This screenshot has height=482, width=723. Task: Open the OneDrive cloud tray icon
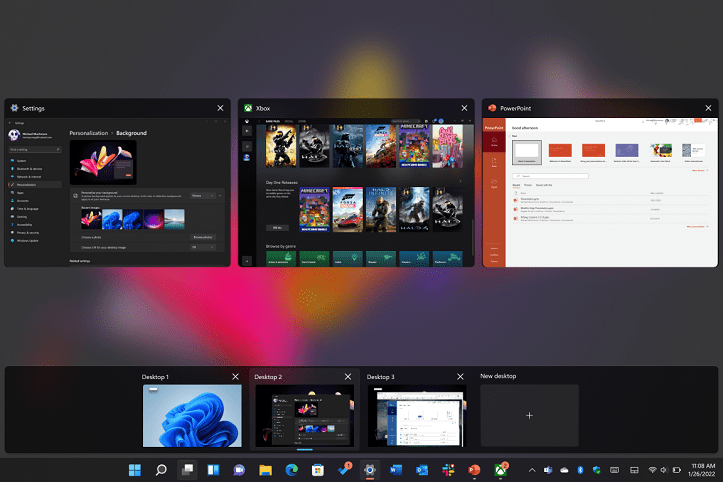coord(564,470)
